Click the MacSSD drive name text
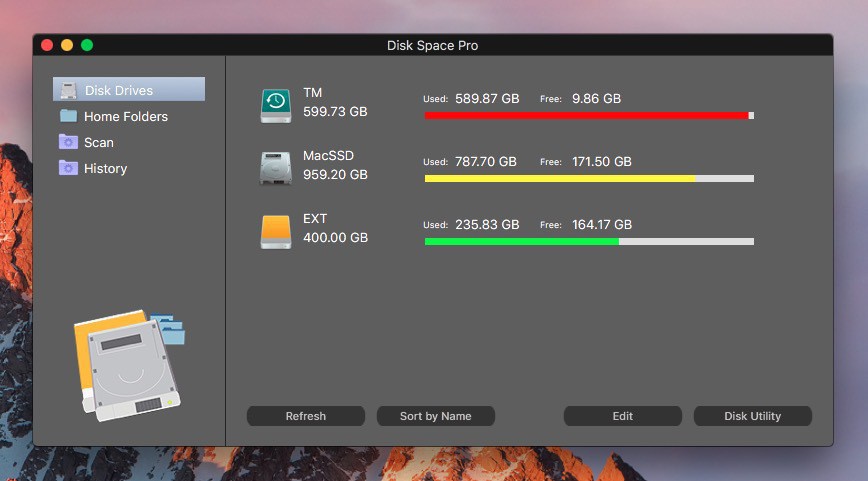The height and width of the screenshot is (481, 868). click(328, 156)
